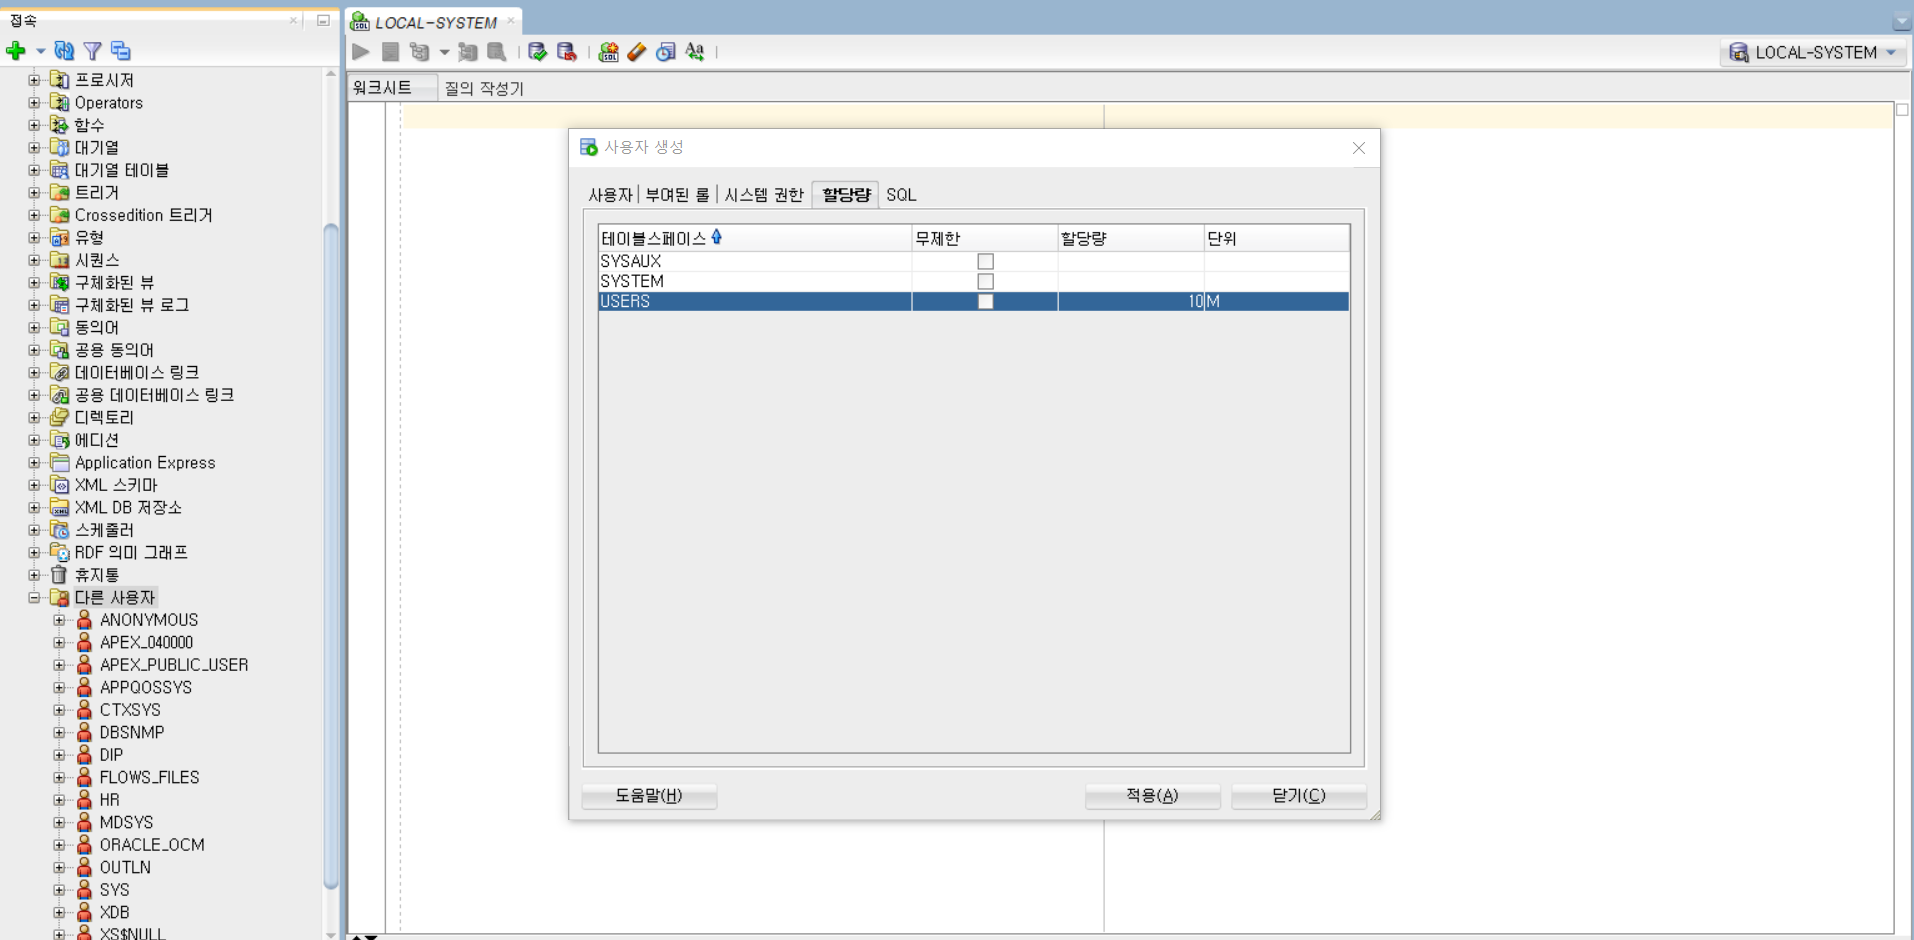Expand the Application Express node

[34, 462]
